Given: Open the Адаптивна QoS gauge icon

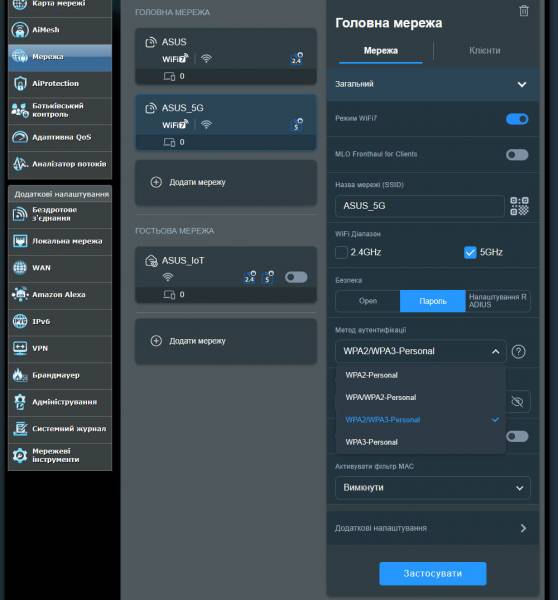Looking at the screenshot, I should pyautogui.click(x=20, y=137).
